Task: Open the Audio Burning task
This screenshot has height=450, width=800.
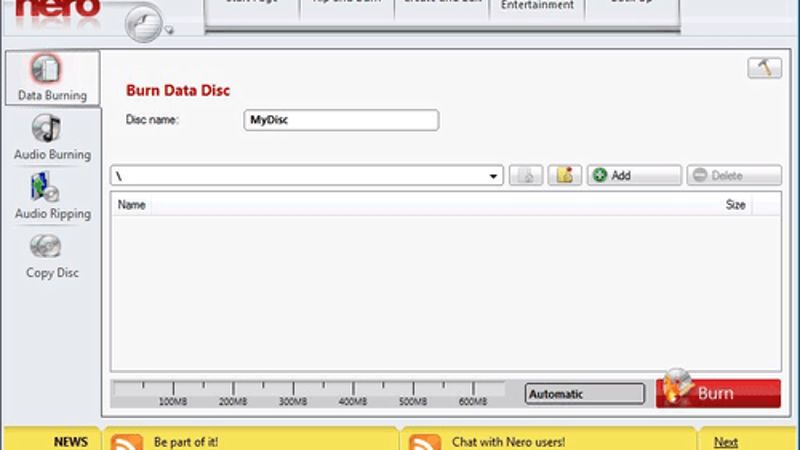Action: [x=52, y=138]
